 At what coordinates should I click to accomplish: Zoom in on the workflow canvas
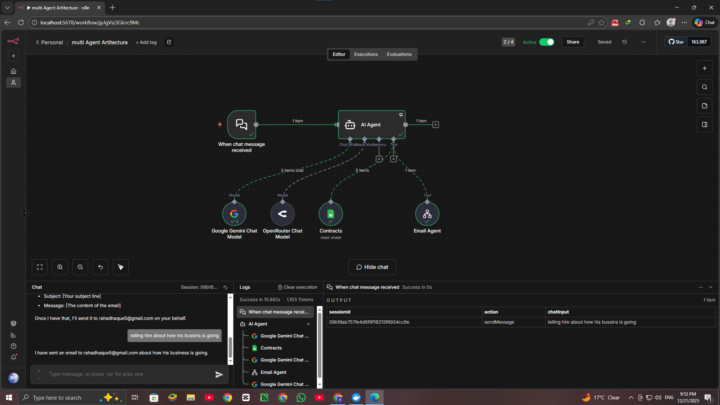coord(60,267)
